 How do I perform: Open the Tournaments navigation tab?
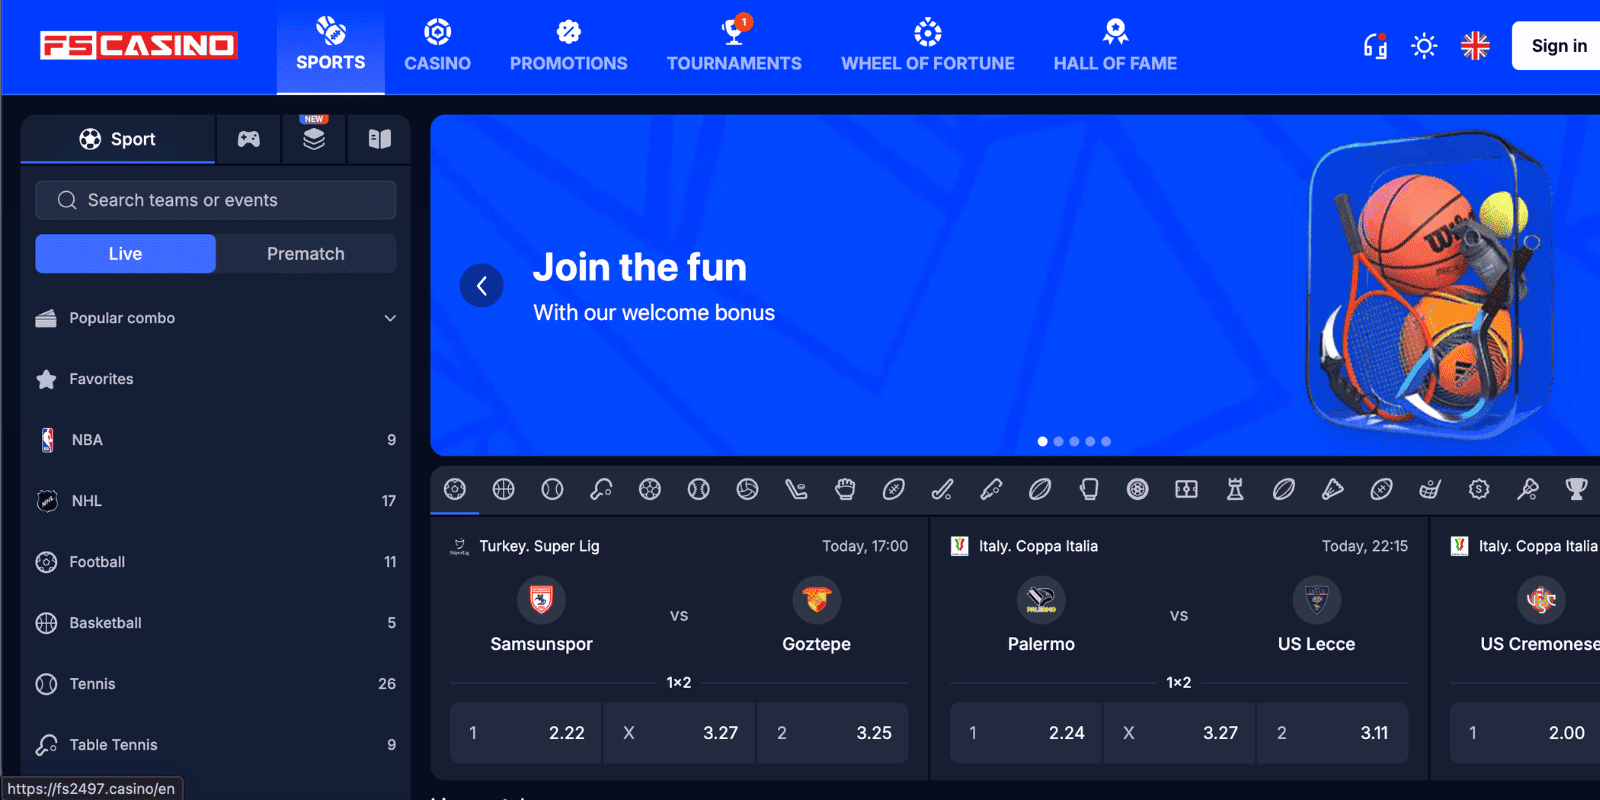coord(734,47)
